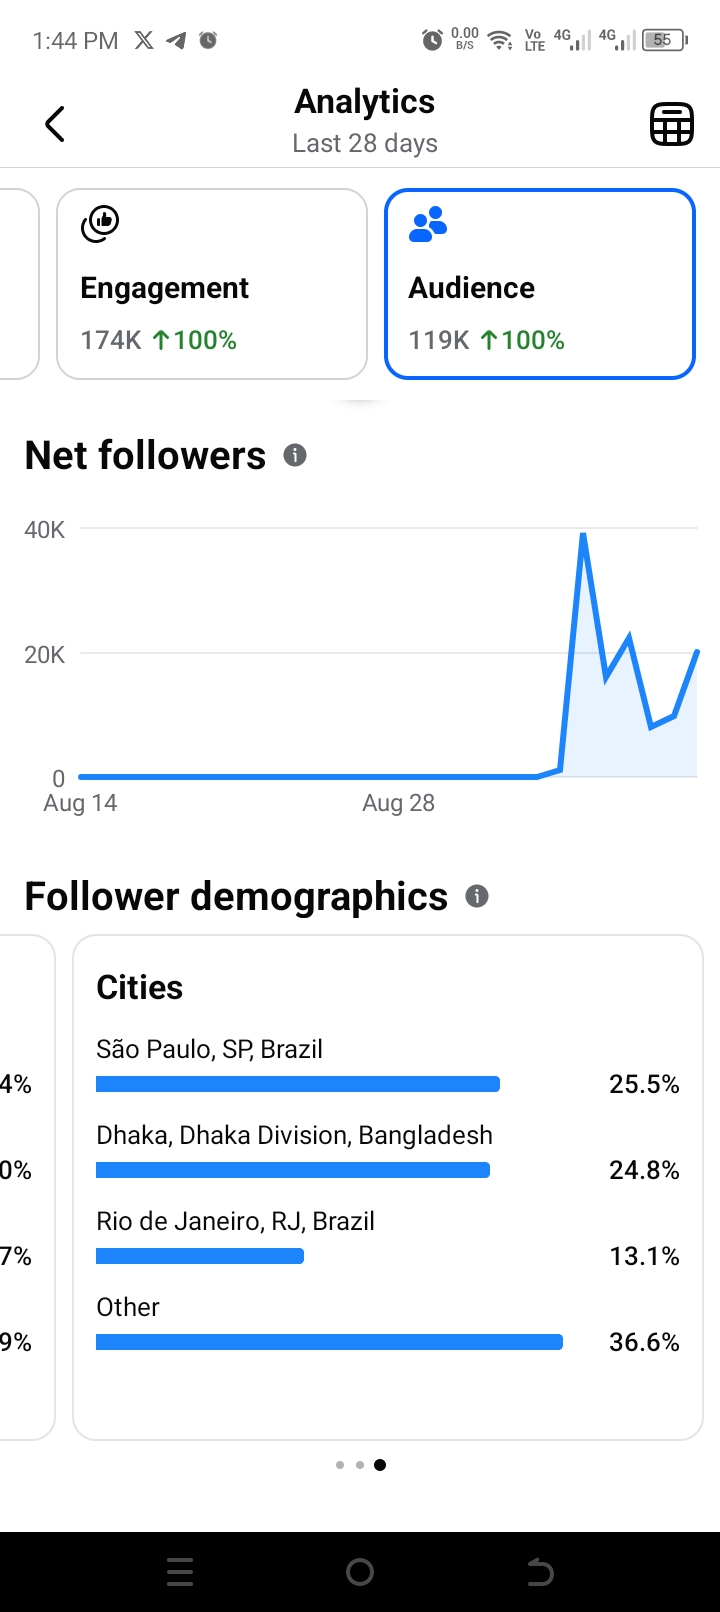Tap the Android home circle button
Screen dimensions: 720x1612
click(360, 1572)
